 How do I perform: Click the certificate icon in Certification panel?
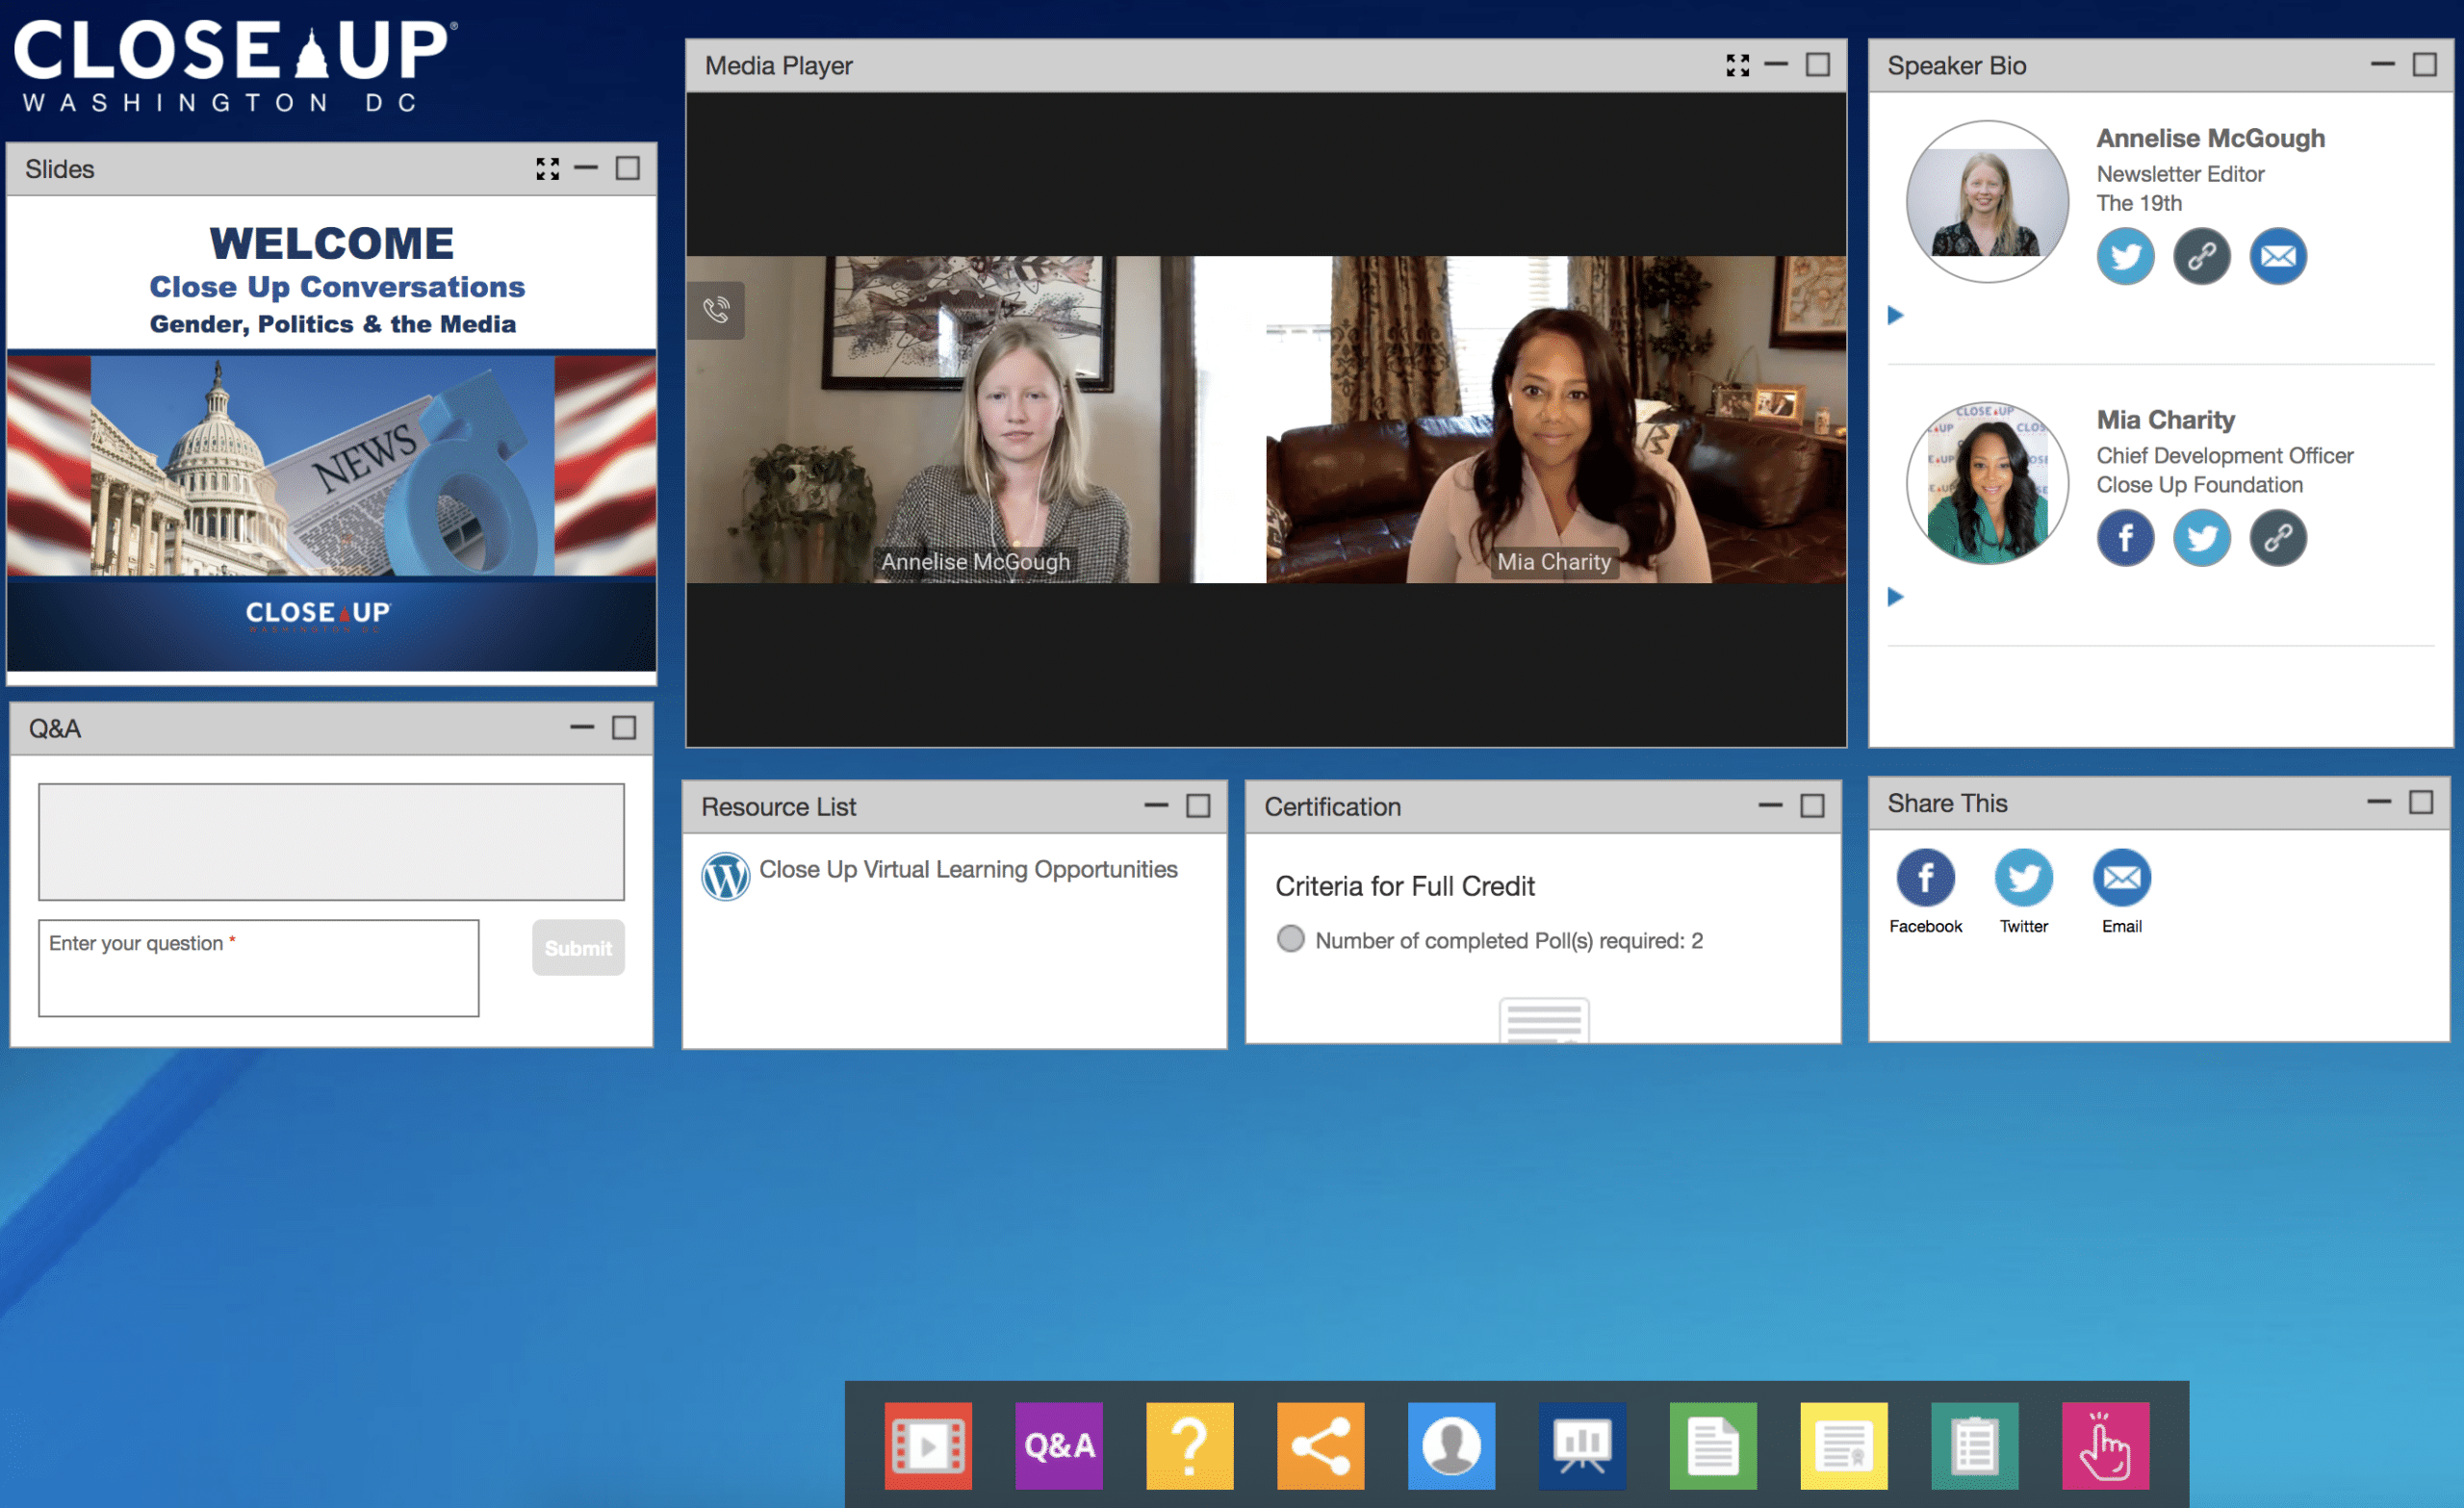pyautogui.click(x=1543, y=1020)
